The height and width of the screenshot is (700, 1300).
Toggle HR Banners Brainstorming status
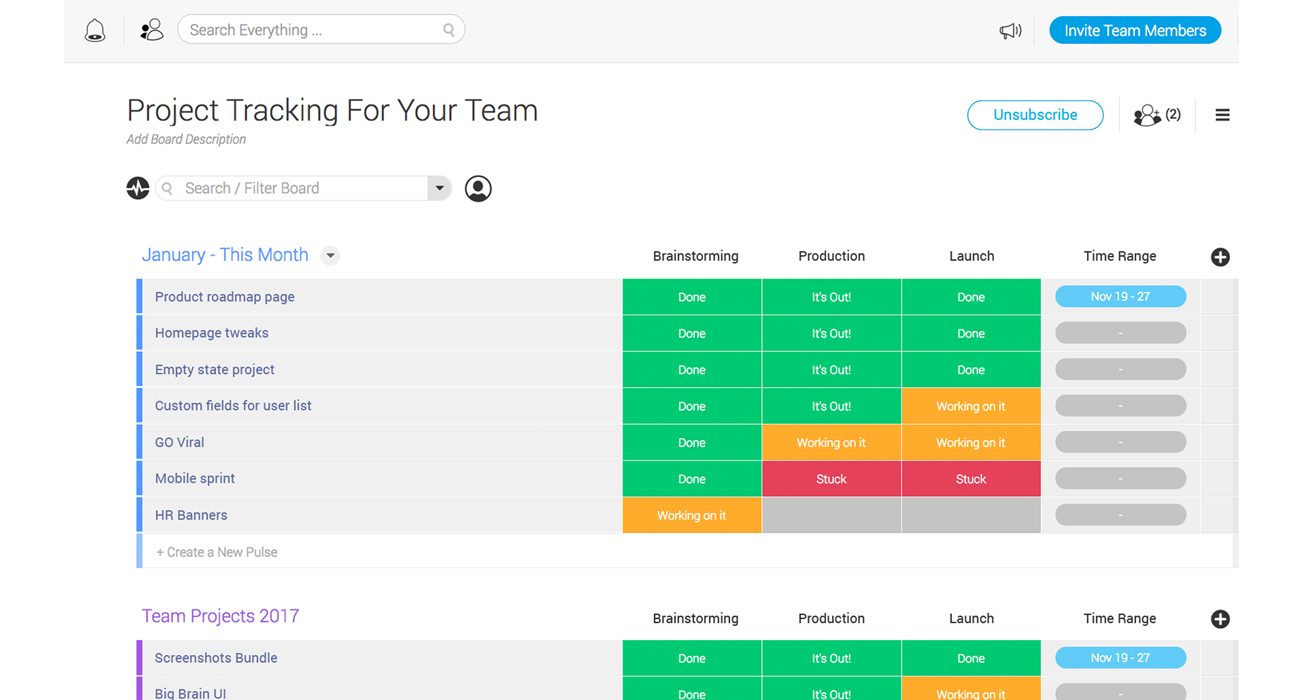(x=692, y=514)
